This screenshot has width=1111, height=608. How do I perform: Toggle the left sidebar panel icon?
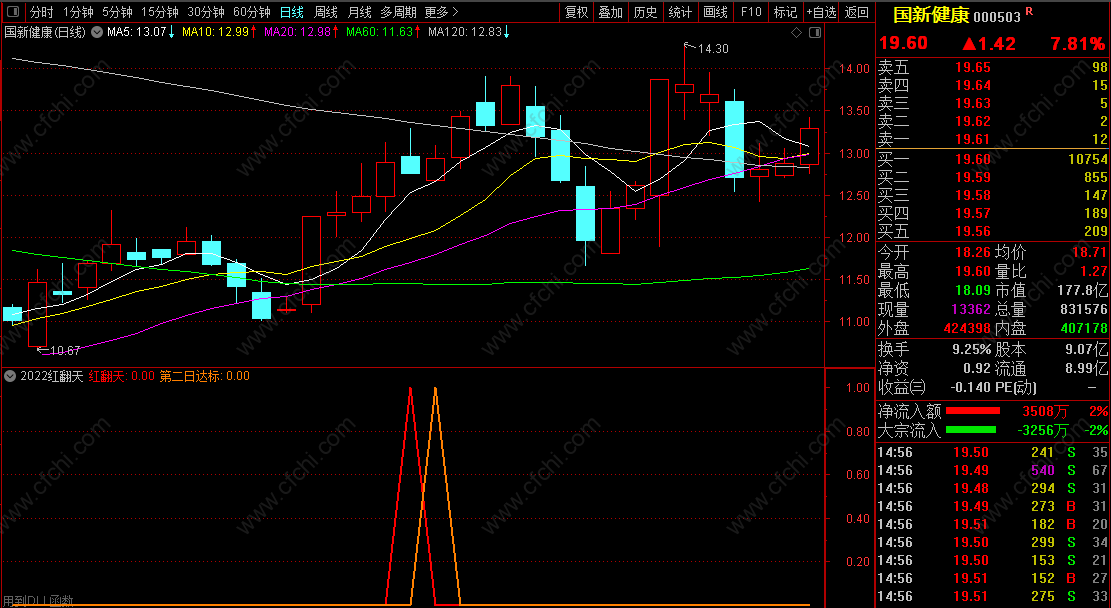click(x=12, y=12)
